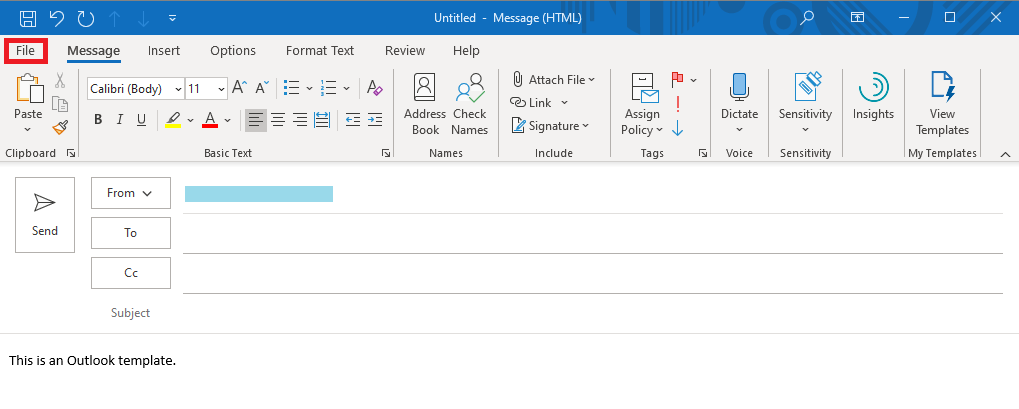The image size is (1019, 409).
Task: Toggle Italic formatting
Action: click(x=120, y=120)
